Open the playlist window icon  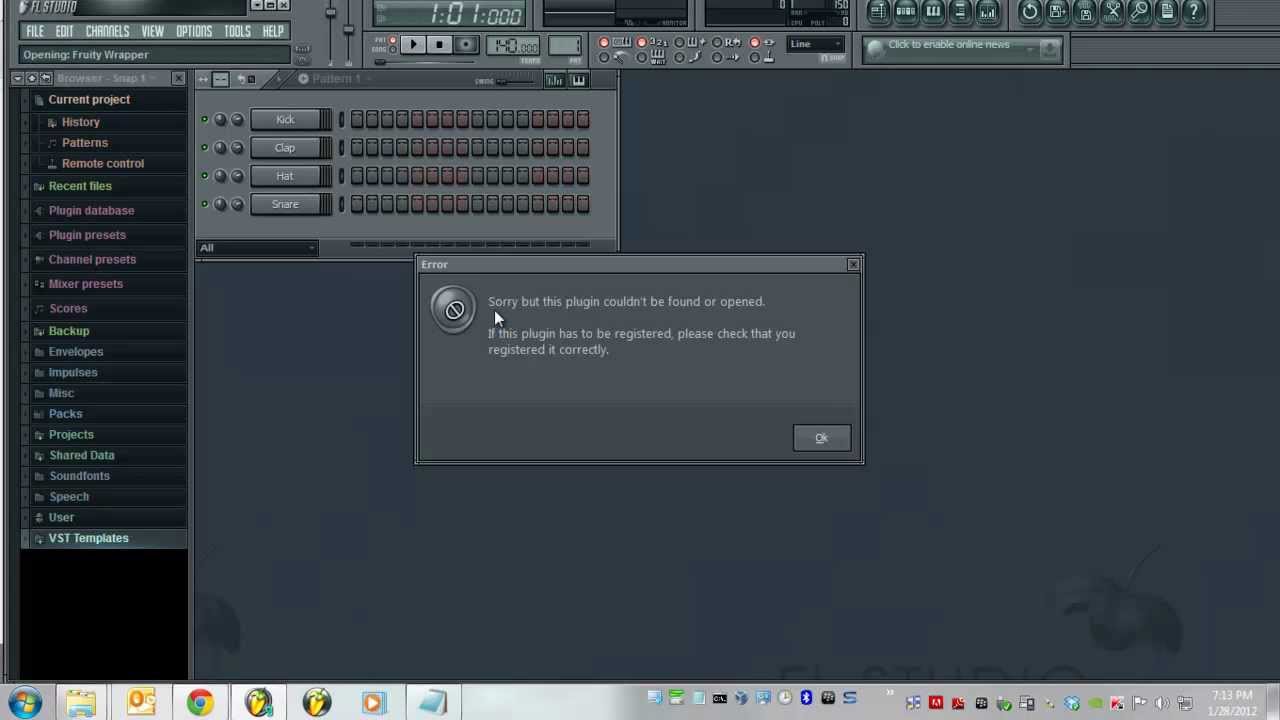878,11
